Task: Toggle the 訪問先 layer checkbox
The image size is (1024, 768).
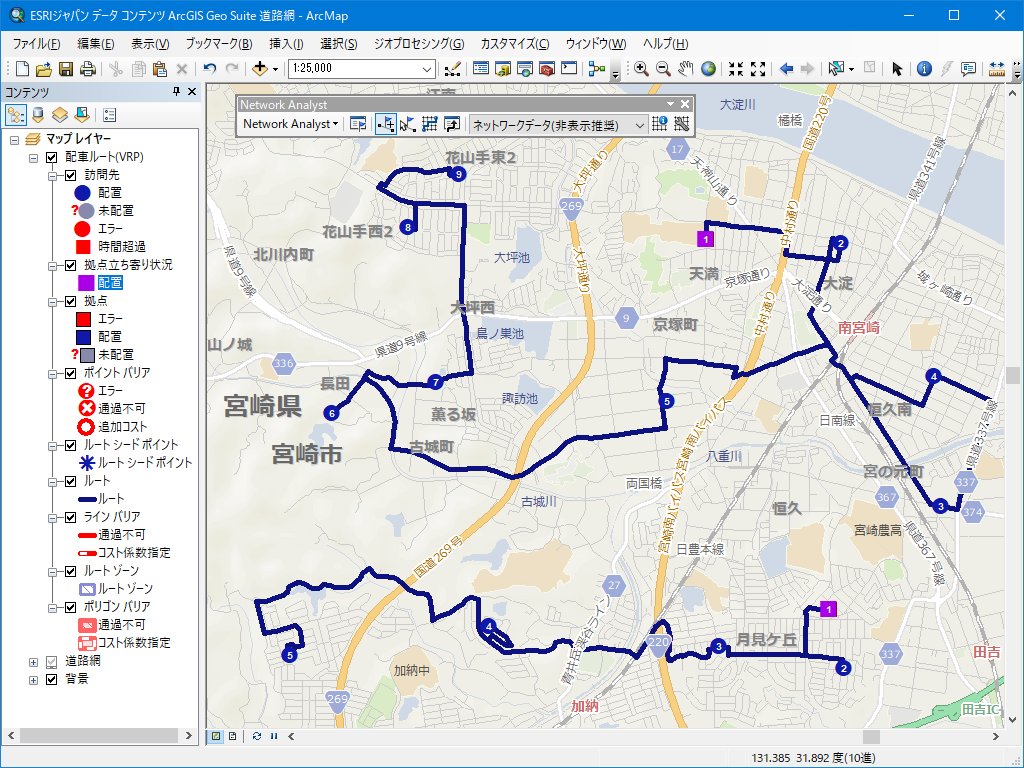Action: pyautogui.click(x=71, y=175)
